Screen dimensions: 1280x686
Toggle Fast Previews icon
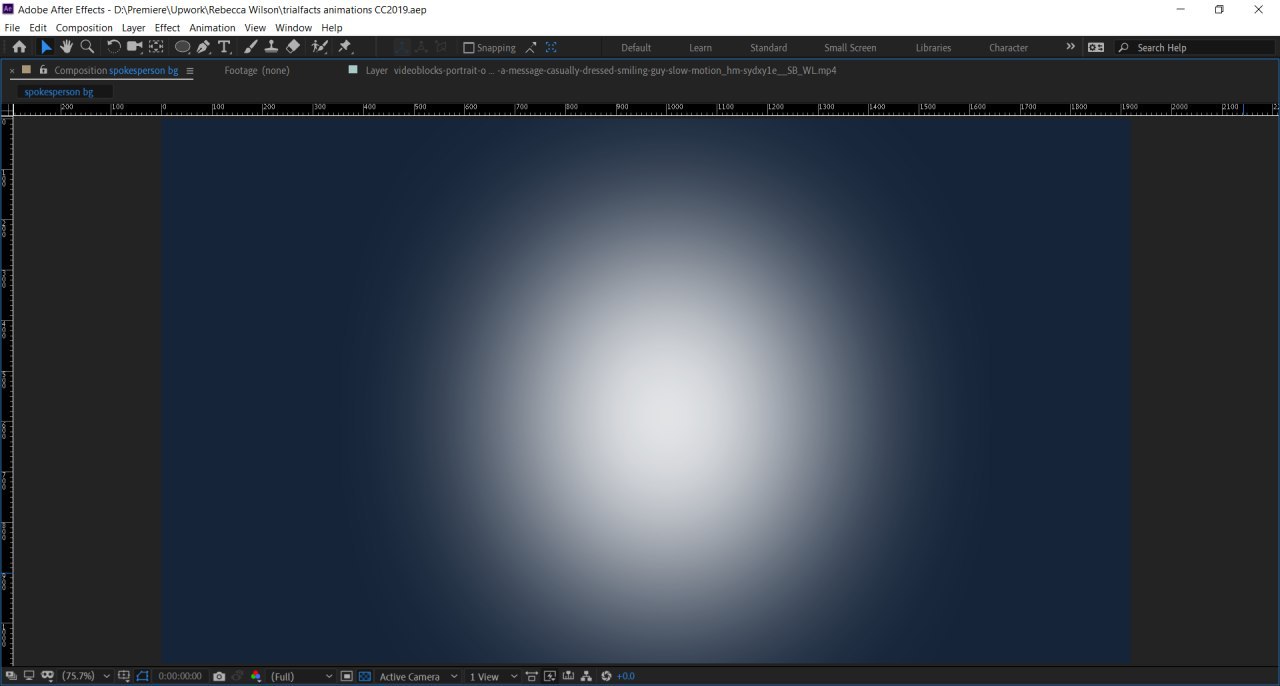549,676
